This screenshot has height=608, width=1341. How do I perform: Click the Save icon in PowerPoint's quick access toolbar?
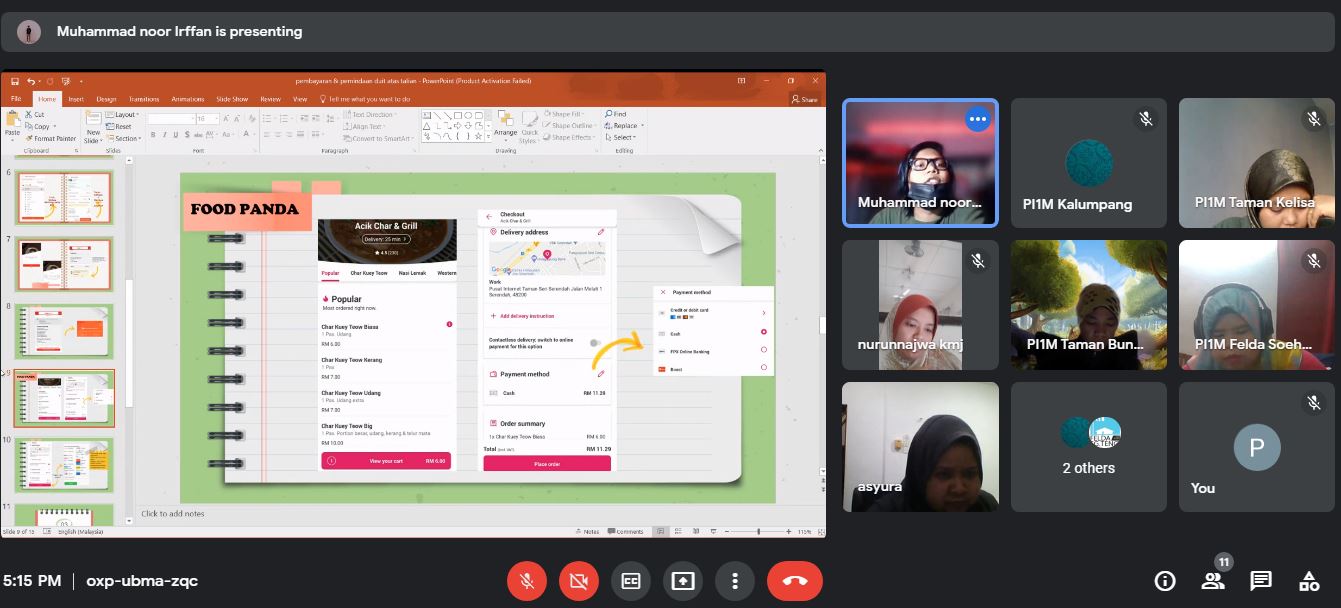pos(15,81)
